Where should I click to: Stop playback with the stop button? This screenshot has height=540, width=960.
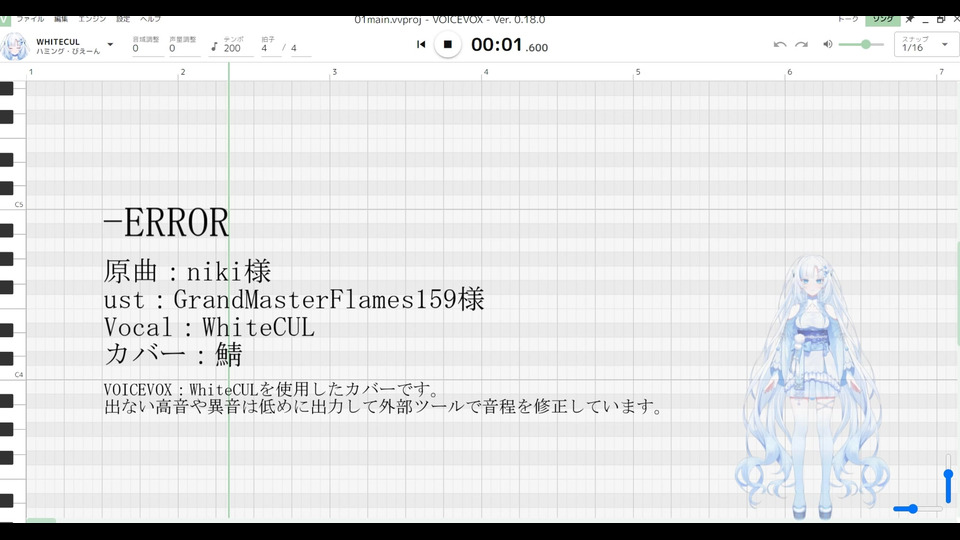448,44
